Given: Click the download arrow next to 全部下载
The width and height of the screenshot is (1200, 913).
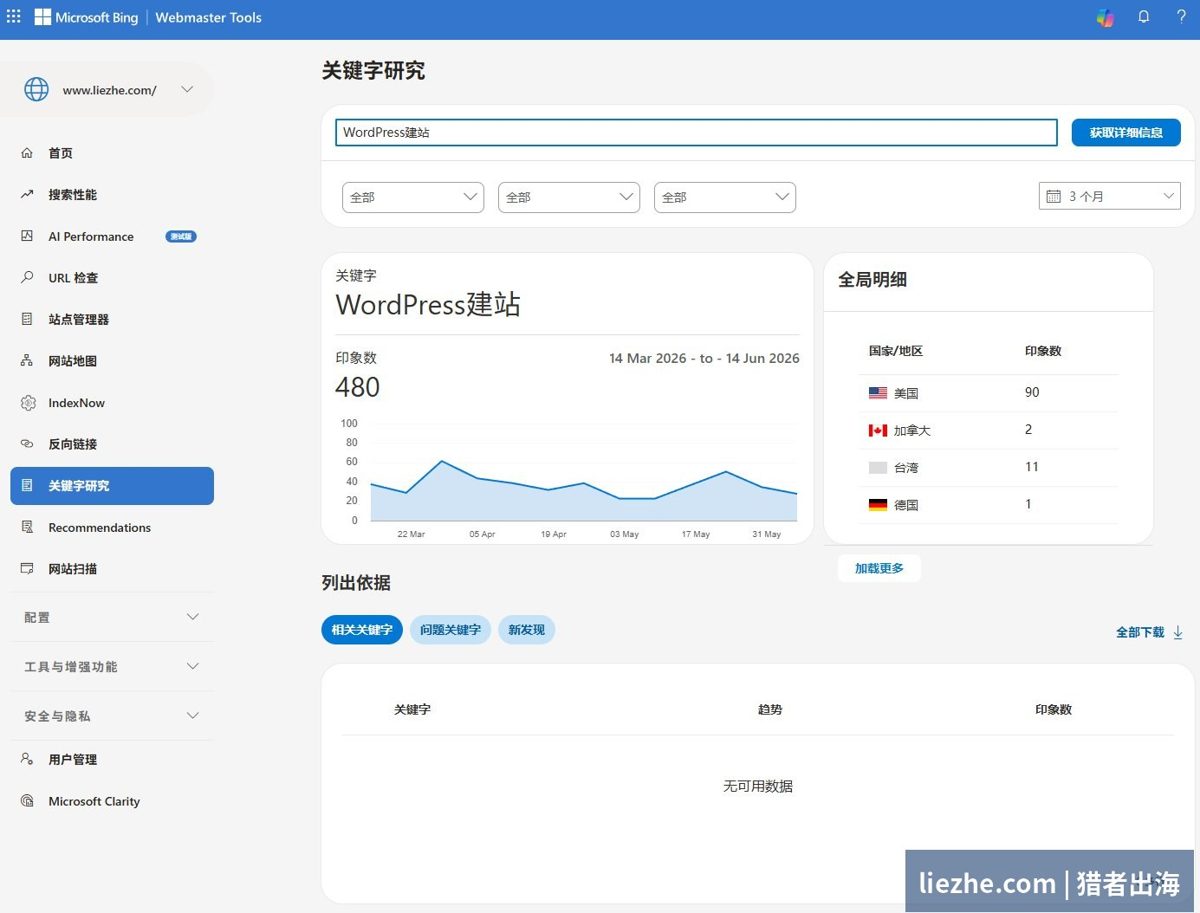Looking at the screenshot, I should [1178, 632].
